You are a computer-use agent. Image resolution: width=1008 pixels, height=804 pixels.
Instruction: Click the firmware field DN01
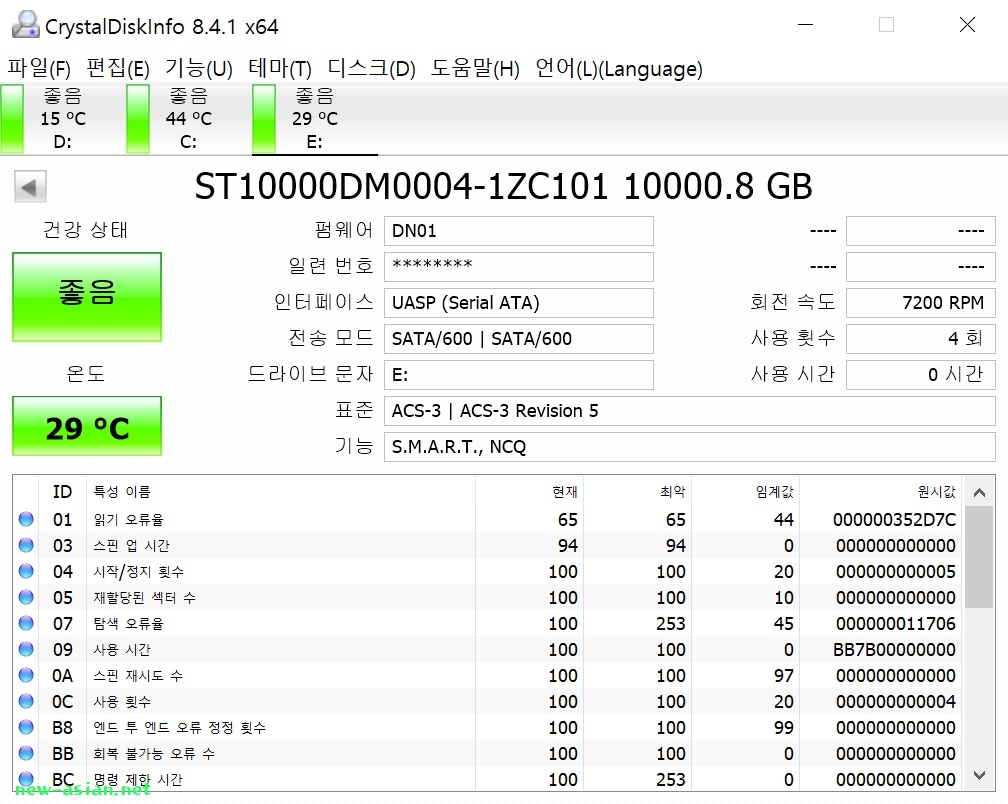click(x=519, y=231)
